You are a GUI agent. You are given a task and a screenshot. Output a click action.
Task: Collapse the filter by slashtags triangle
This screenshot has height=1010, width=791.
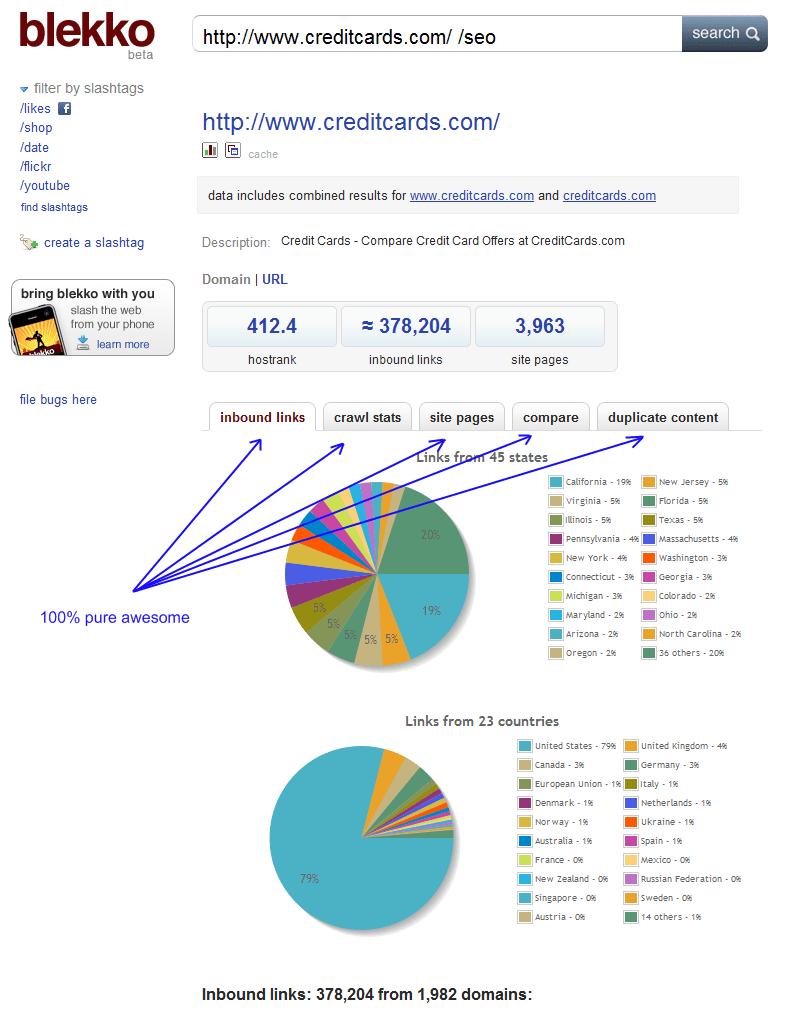pyautogui.click(x=24, y=89)
